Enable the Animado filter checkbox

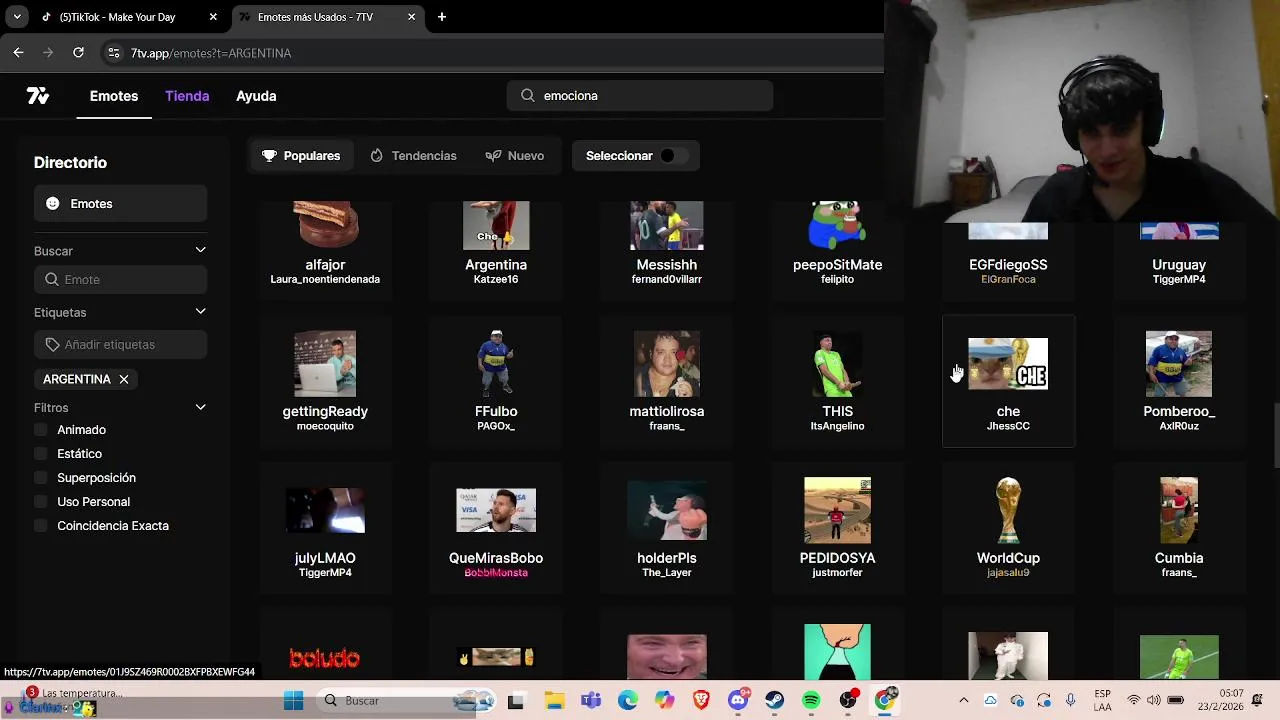point(41,430)
